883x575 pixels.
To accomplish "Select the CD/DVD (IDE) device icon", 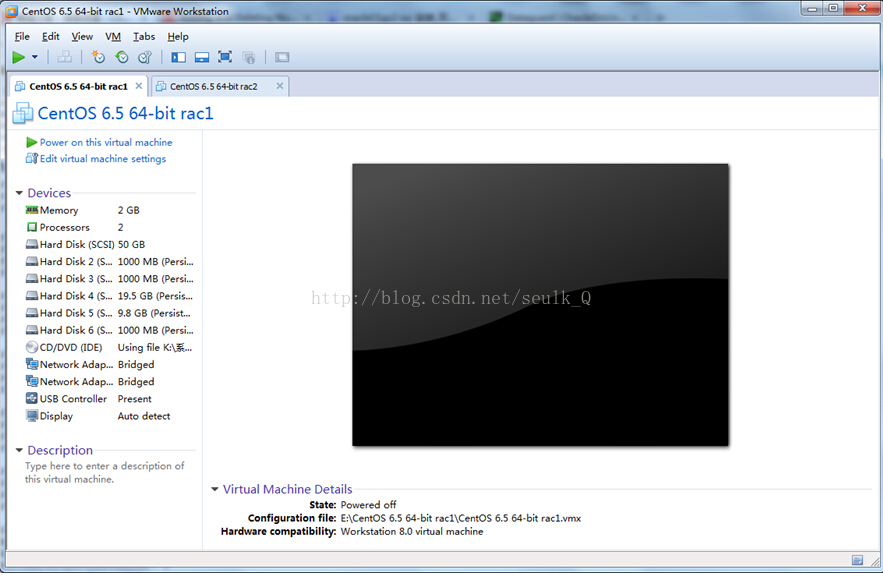I will (32, 347).
